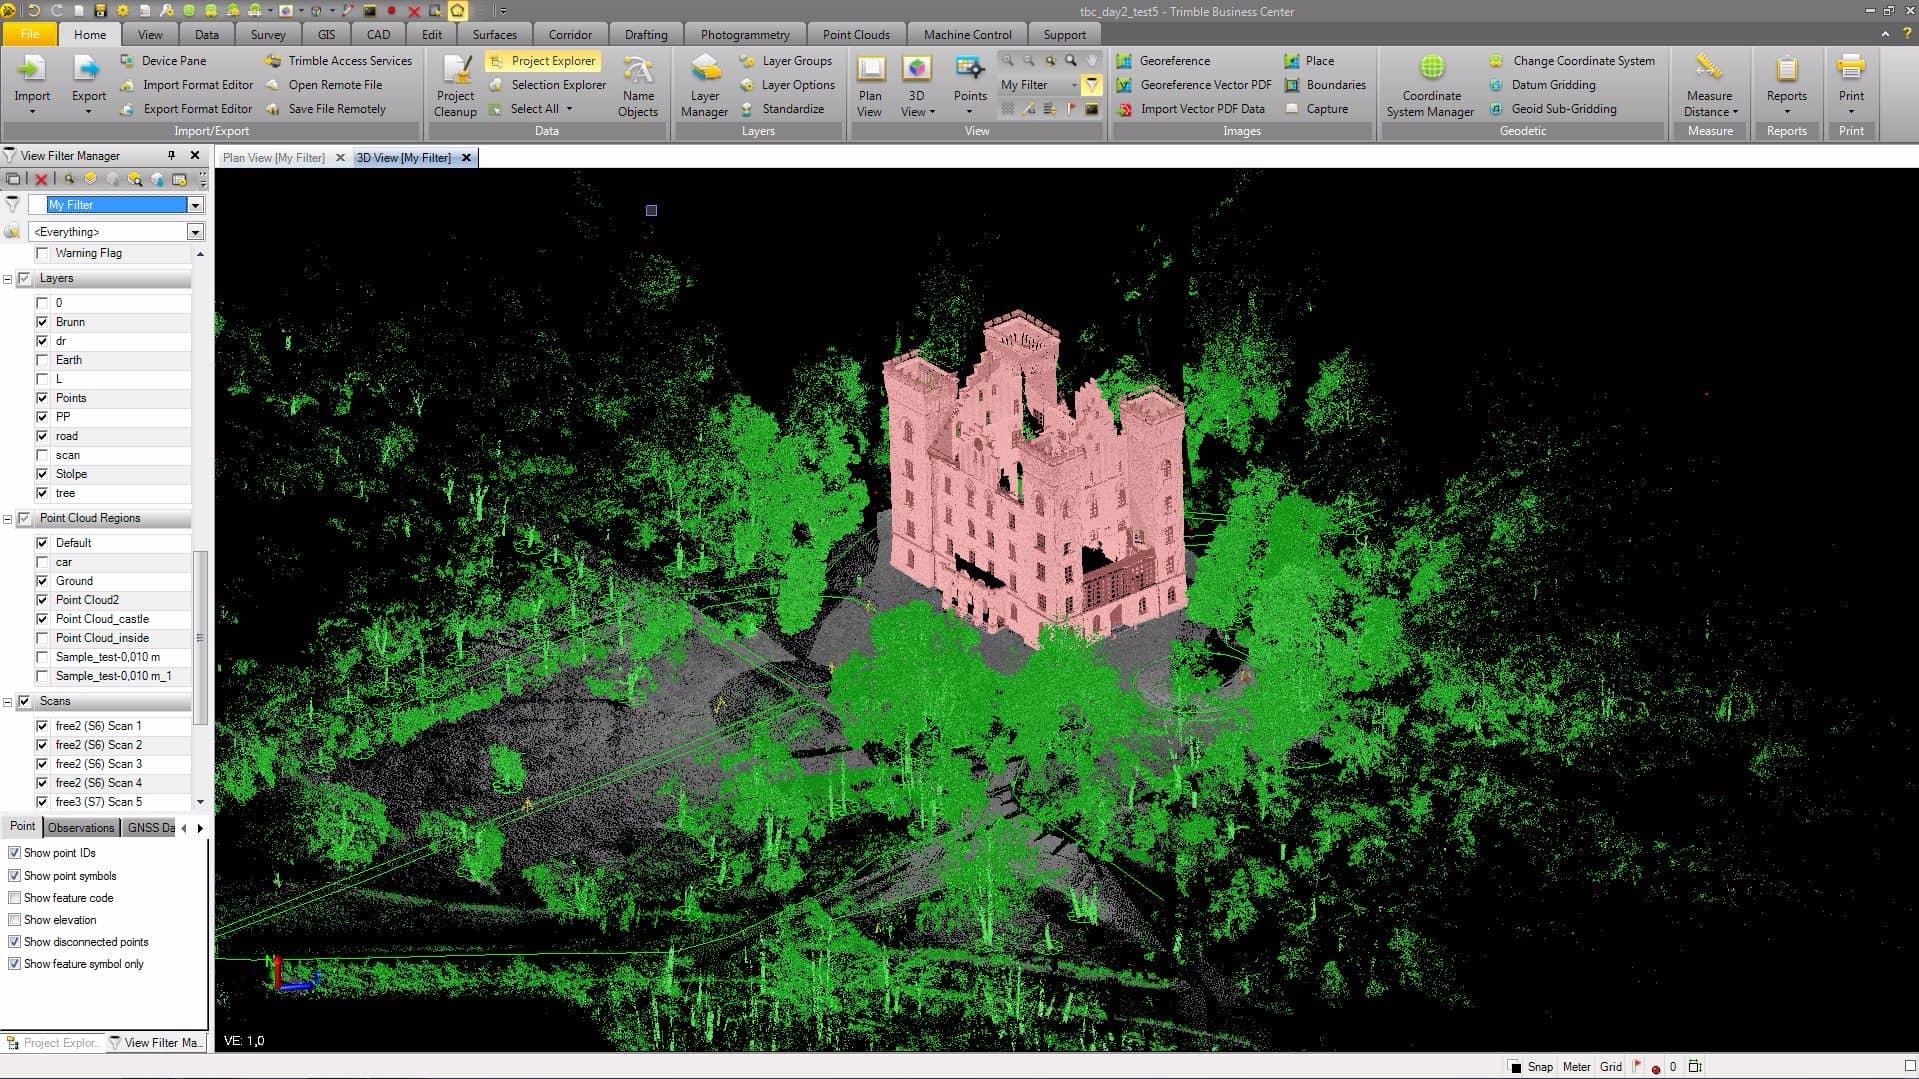The width and height of the screenshot is (1919, 1079).
Task: Switch to the Surfaces ribbon tab
Action: click(494, 34)
